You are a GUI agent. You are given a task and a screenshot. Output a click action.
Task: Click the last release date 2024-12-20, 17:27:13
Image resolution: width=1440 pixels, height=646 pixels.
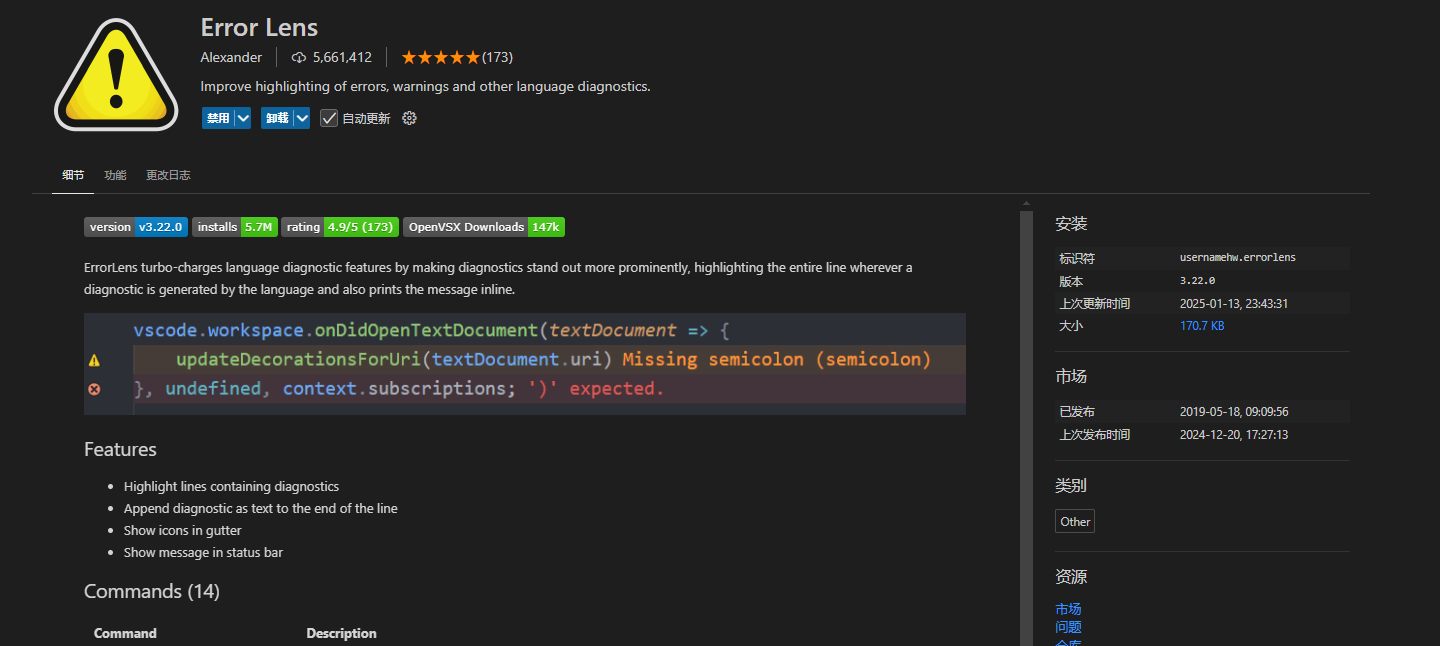1234,434
